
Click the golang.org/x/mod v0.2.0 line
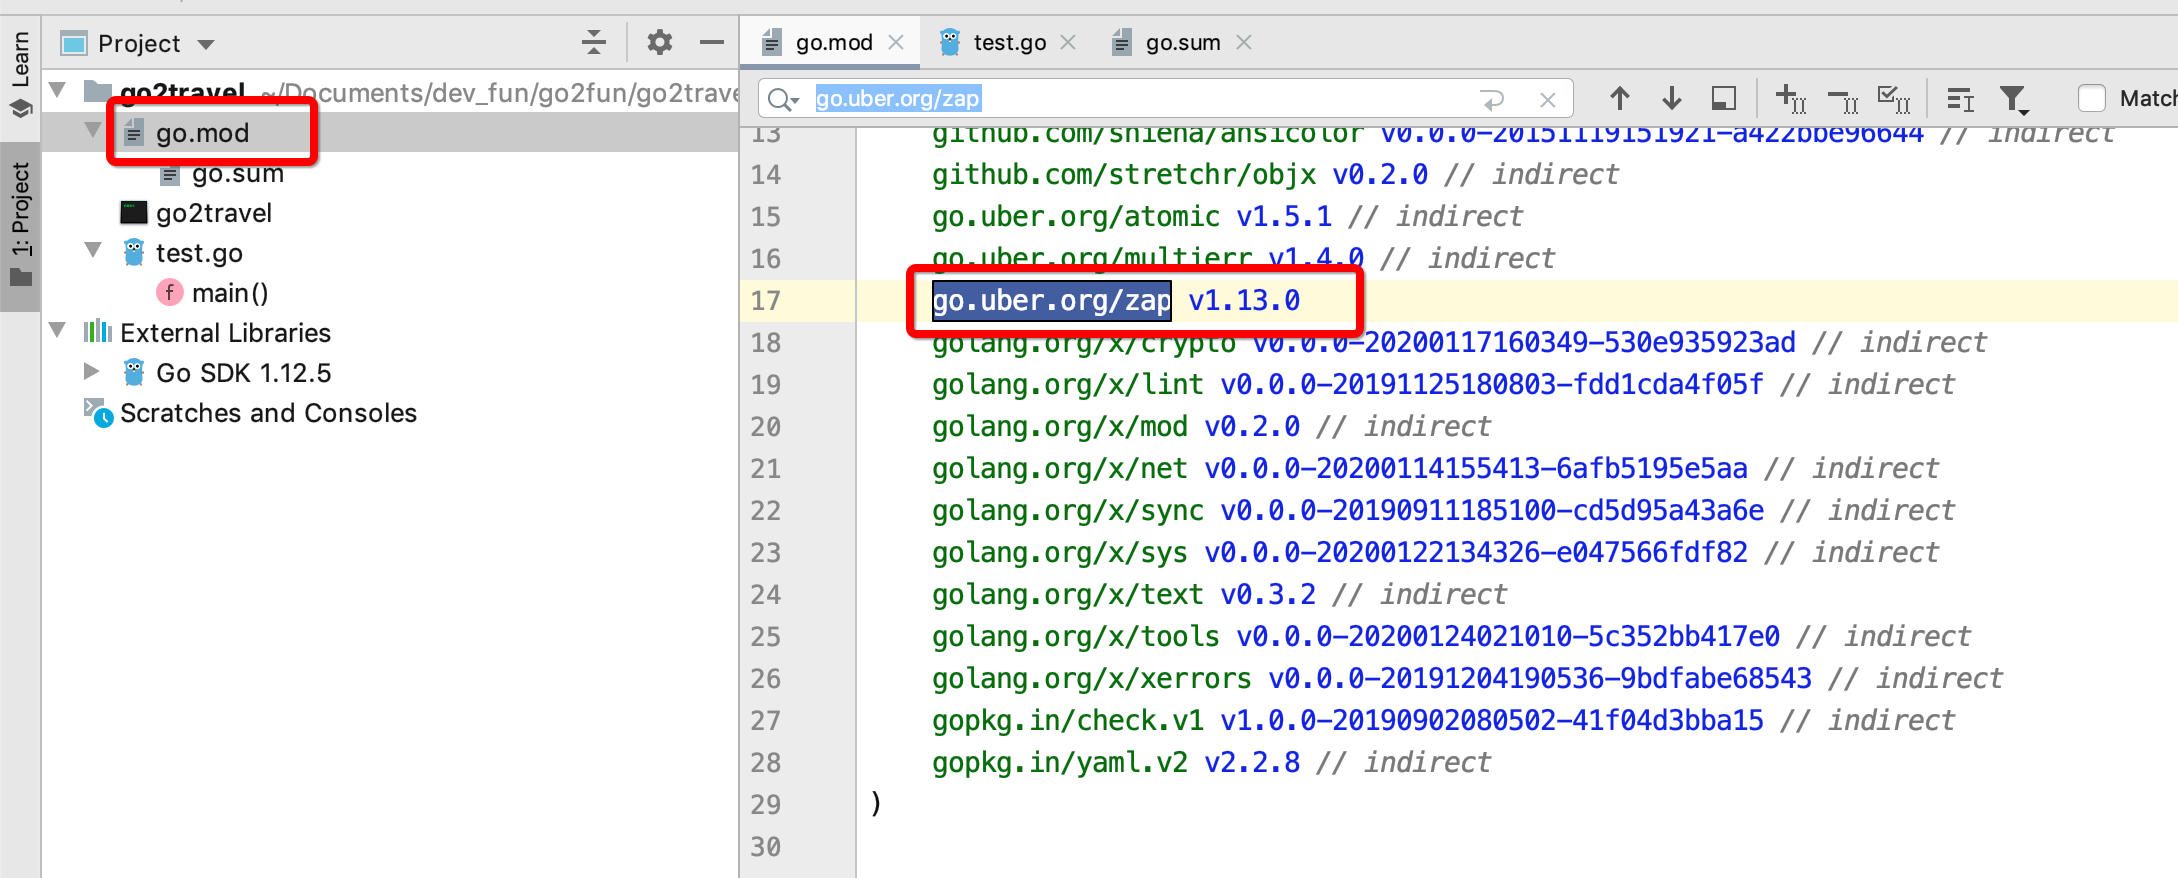coord(1211,426)
